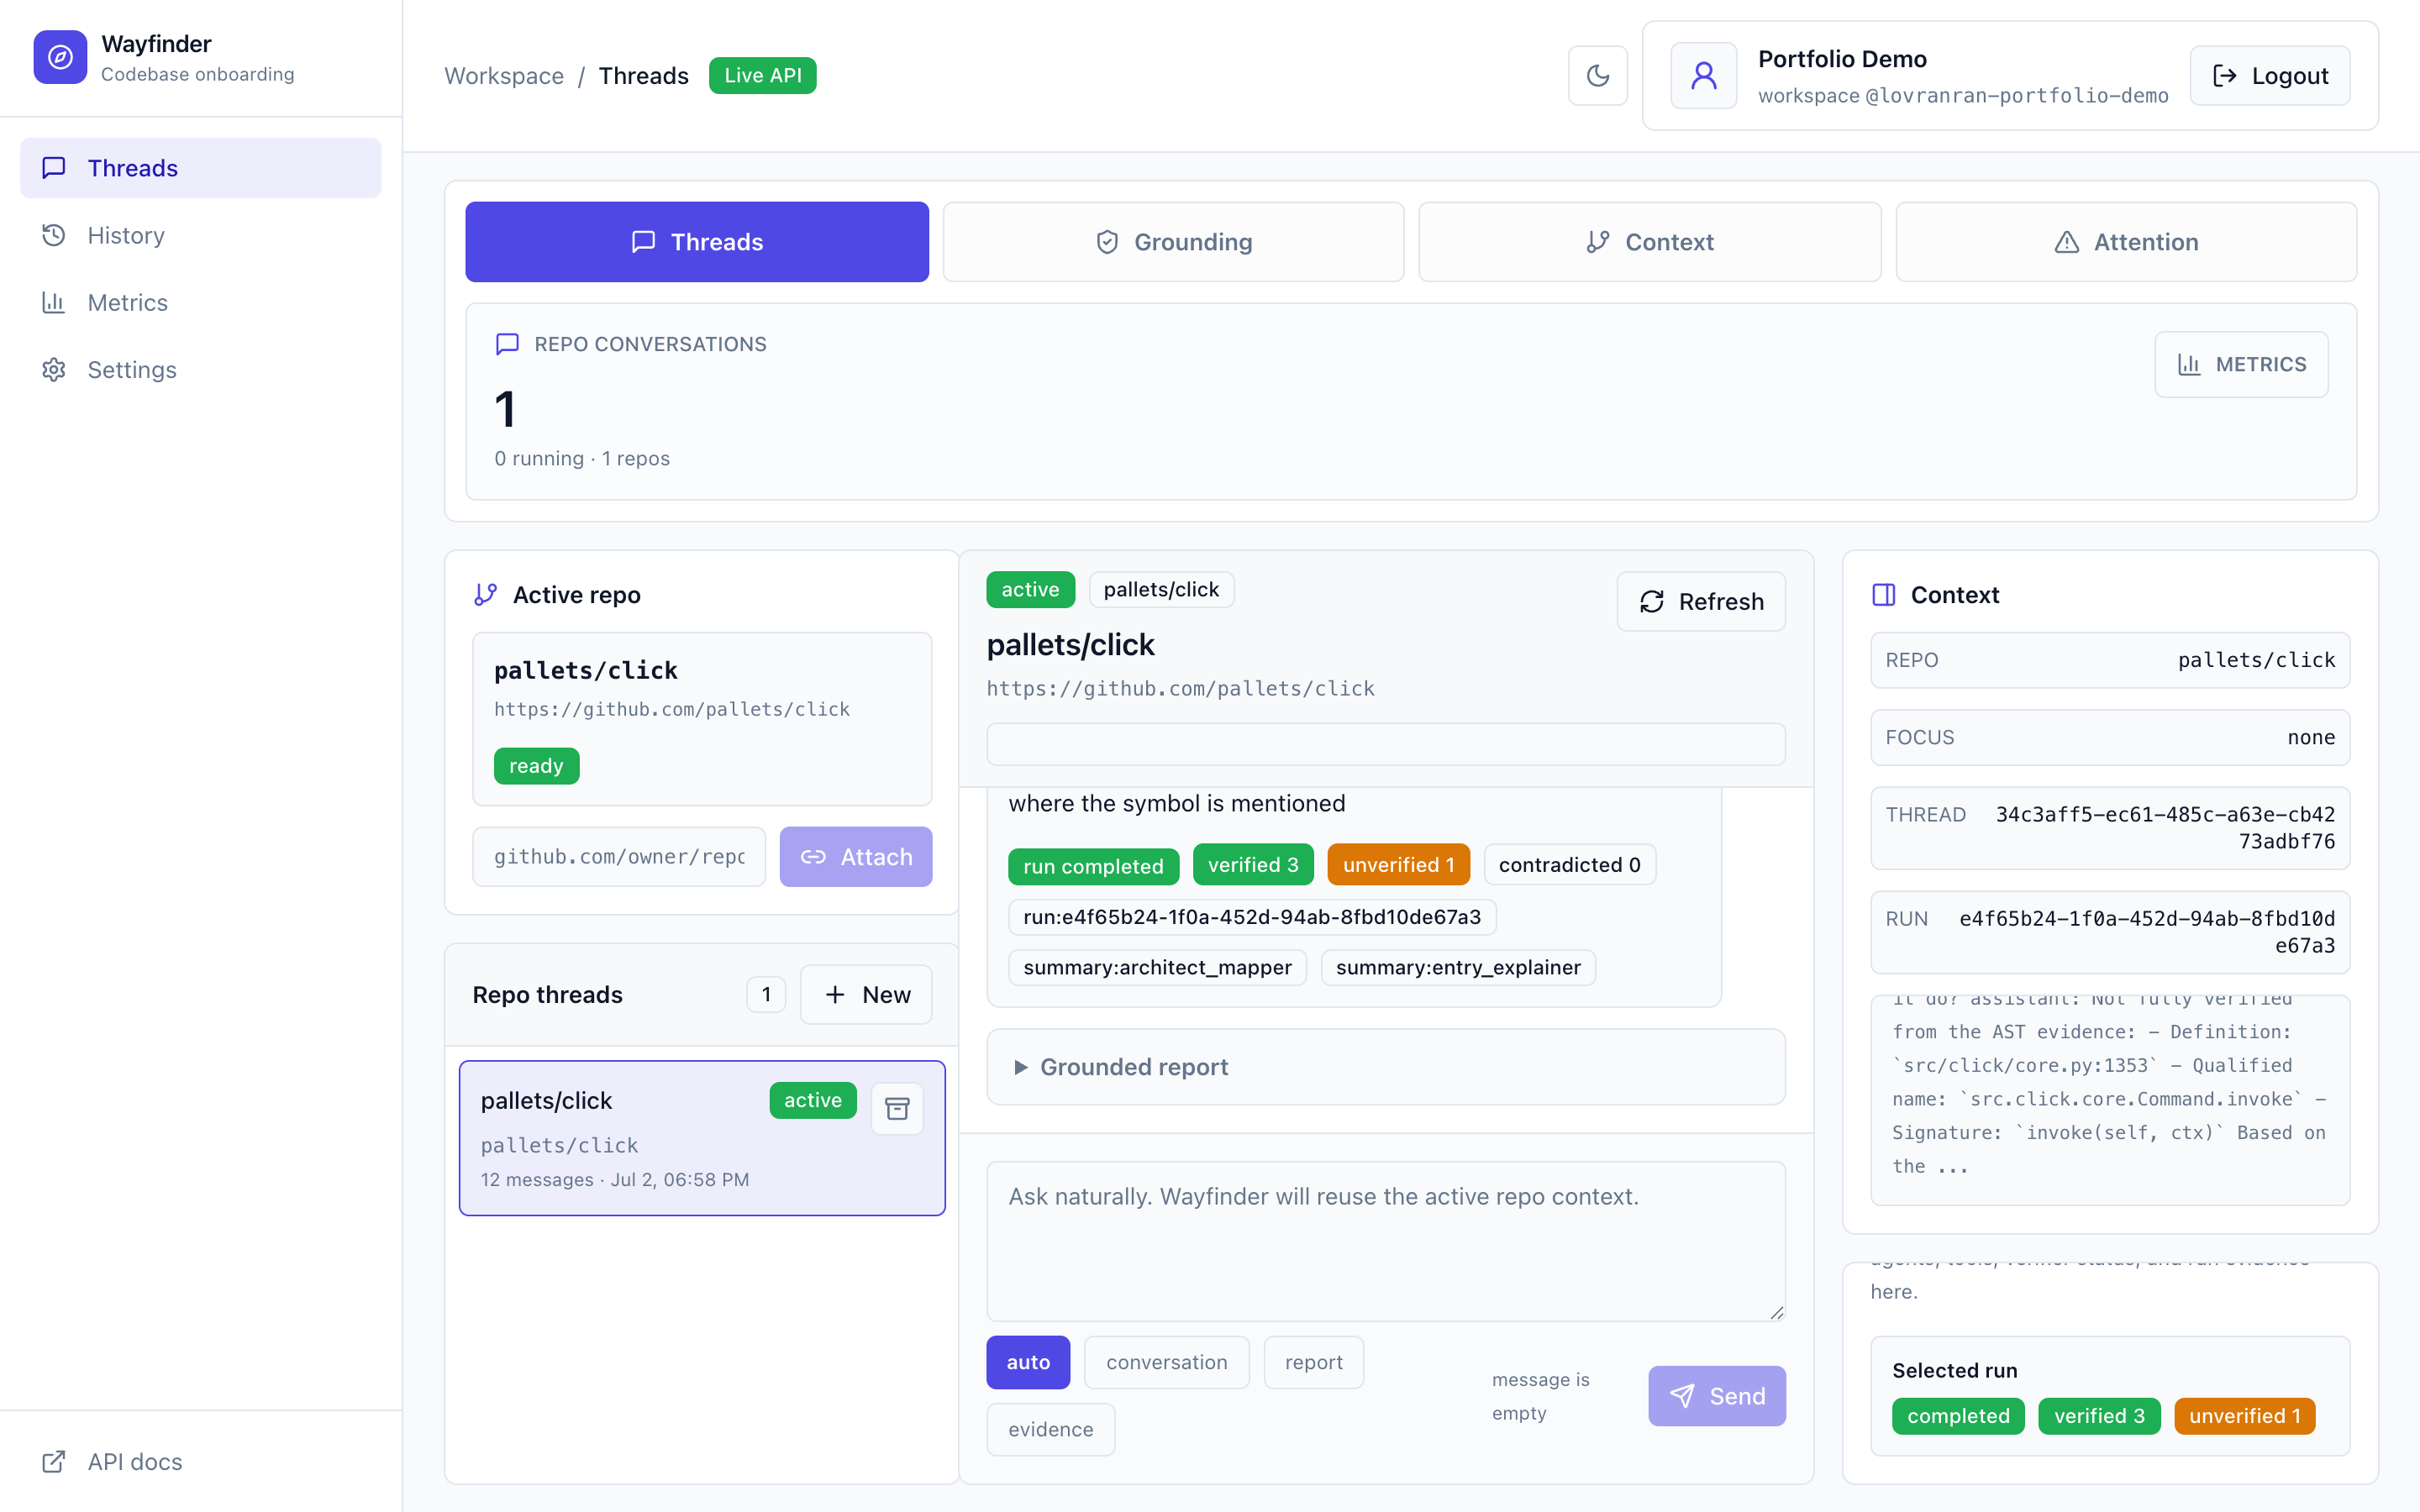This screenshot has height=1512, width=2420.
Task: Click the message textarea 'Ask naturally'
Action: [1386, 1241]
